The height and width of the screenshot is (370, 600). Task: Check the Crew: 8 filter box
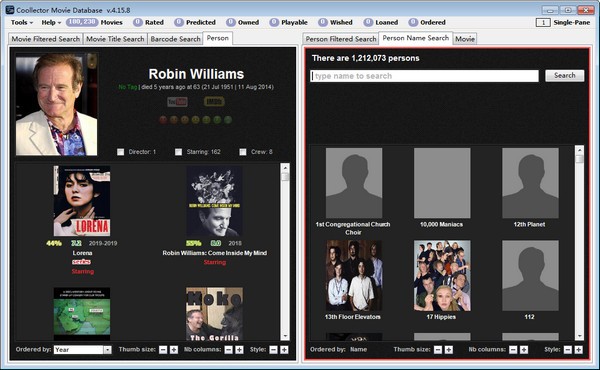coord(243,152)
